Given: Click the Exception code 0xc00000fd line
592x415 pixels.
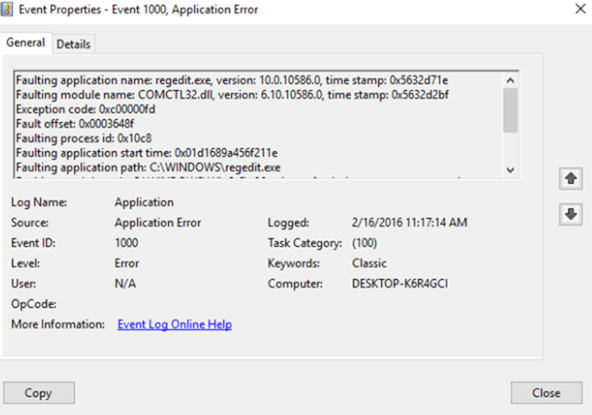Looking at the screenshot, I should point(86,110).
